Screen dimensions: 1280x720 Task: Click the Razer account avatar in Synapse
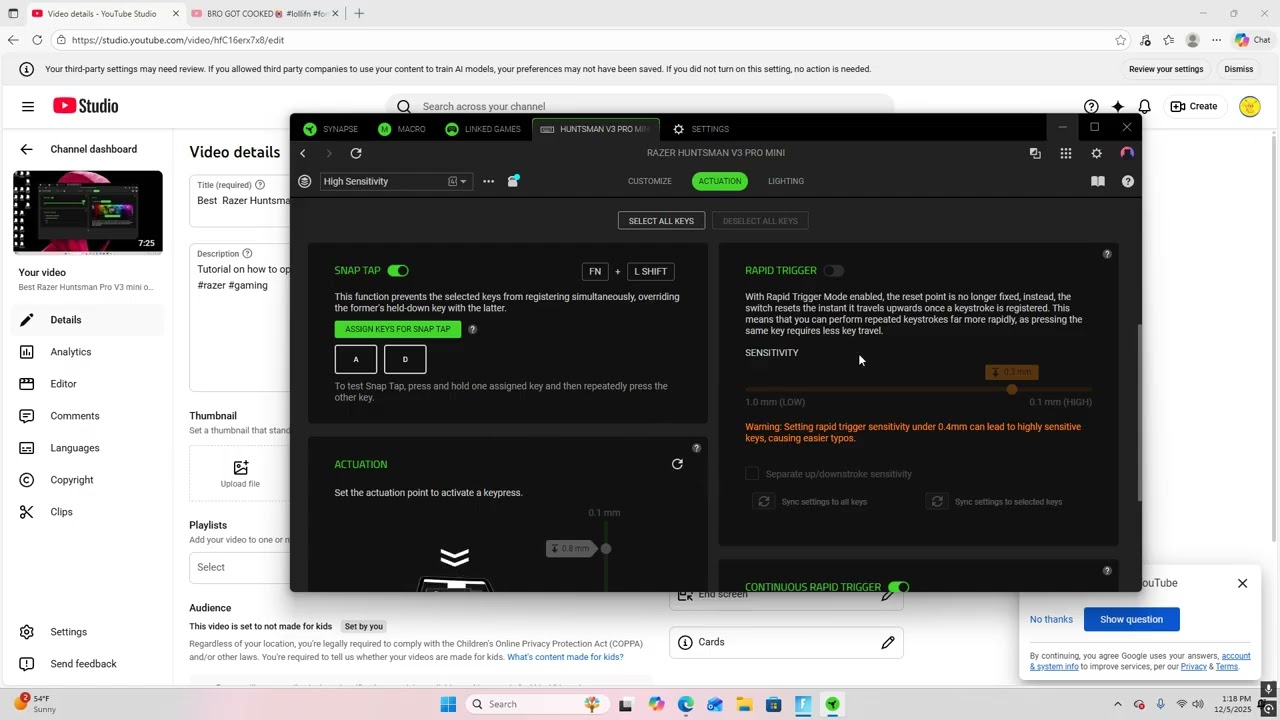1127,153
